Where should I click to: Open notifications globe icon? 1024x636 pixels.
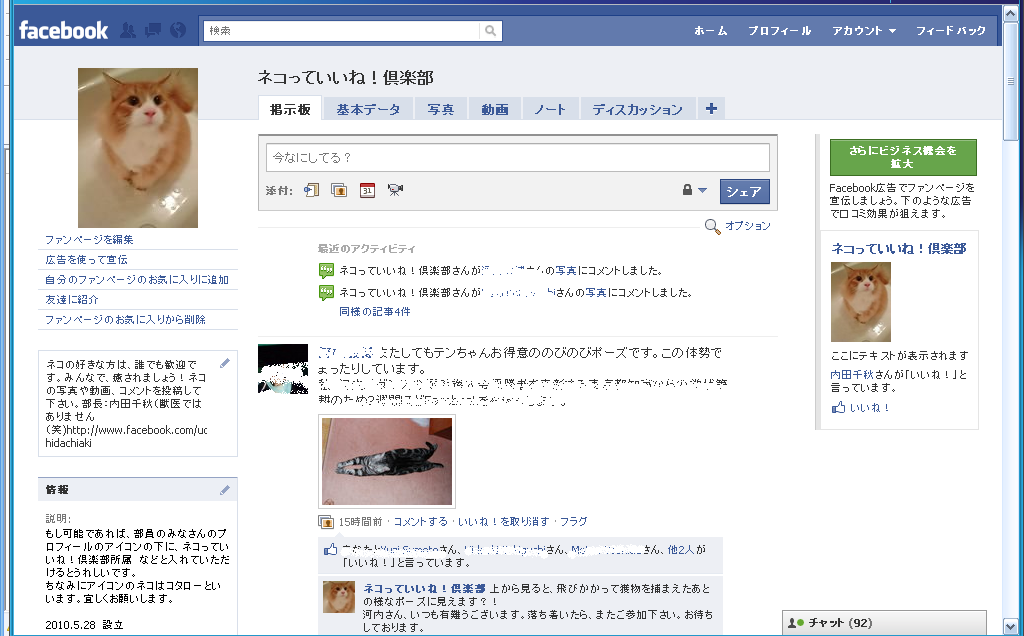pyautogui.click(x=178, y=30)
